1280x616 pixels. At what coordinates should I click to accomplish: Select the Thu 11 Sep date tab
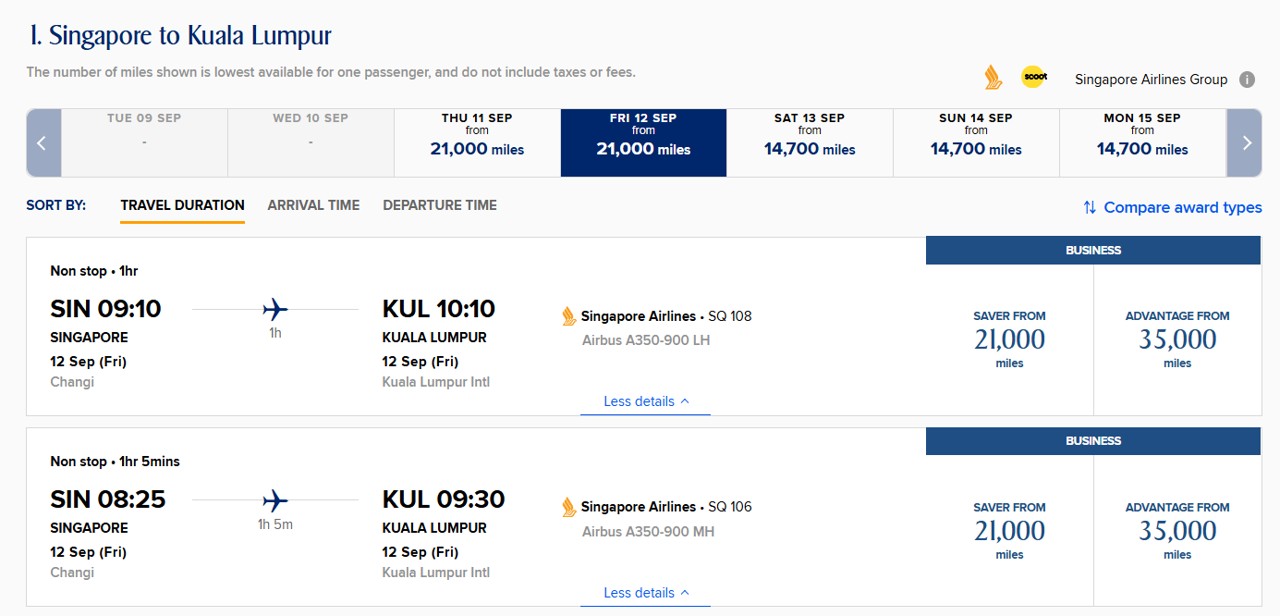pos(477,142)
